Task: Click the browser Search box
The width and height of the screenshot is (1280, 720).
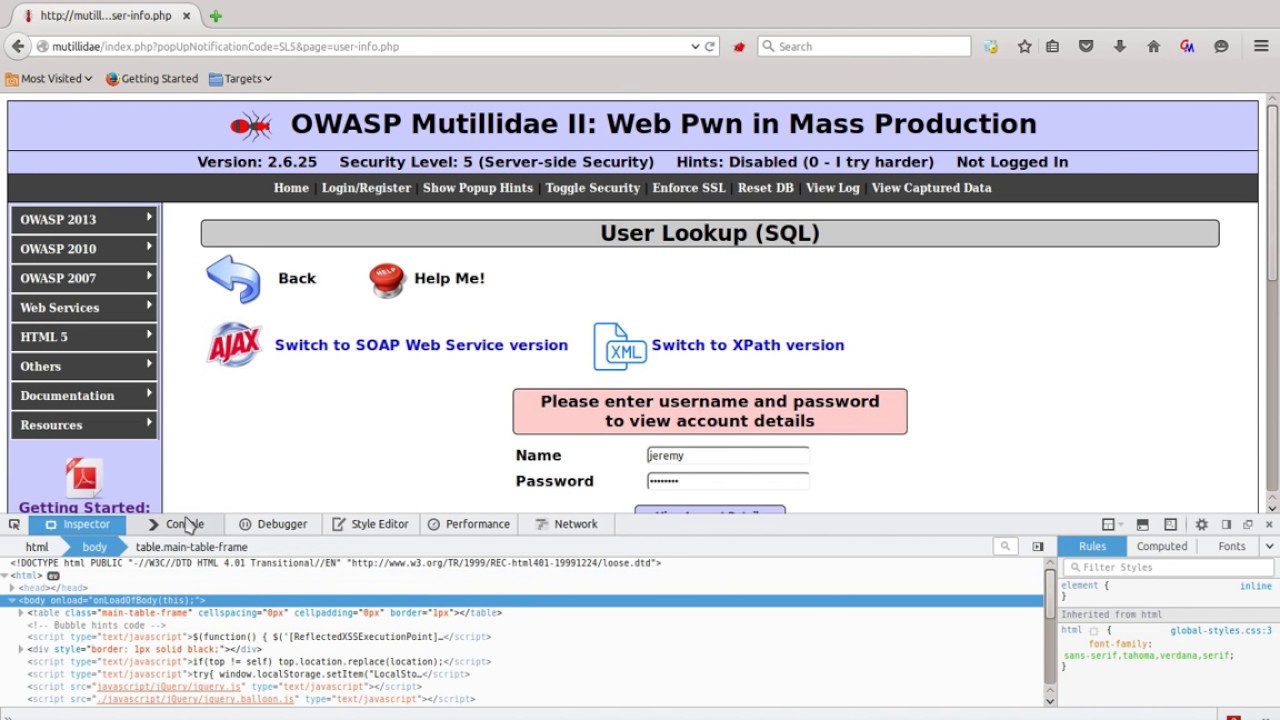Action: point(864,46)
